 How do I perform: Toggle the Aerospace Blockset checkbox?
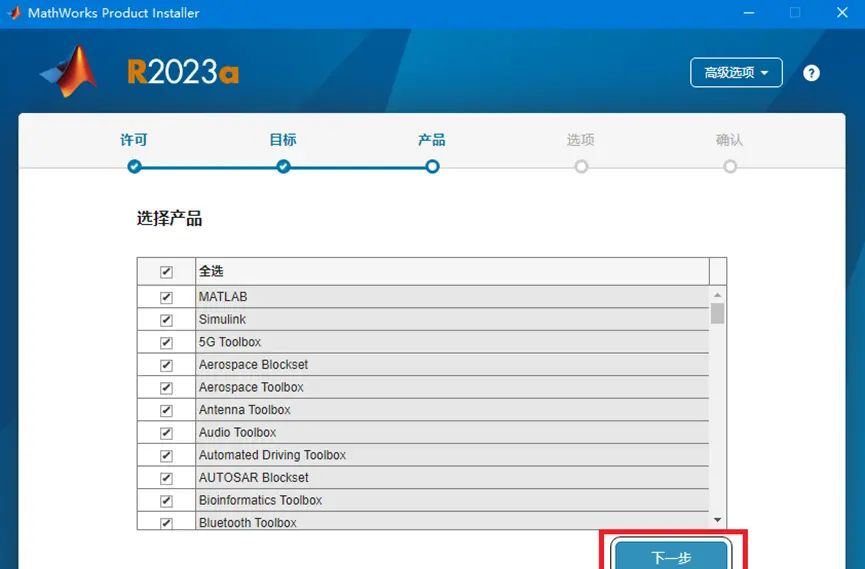[166, 365]
